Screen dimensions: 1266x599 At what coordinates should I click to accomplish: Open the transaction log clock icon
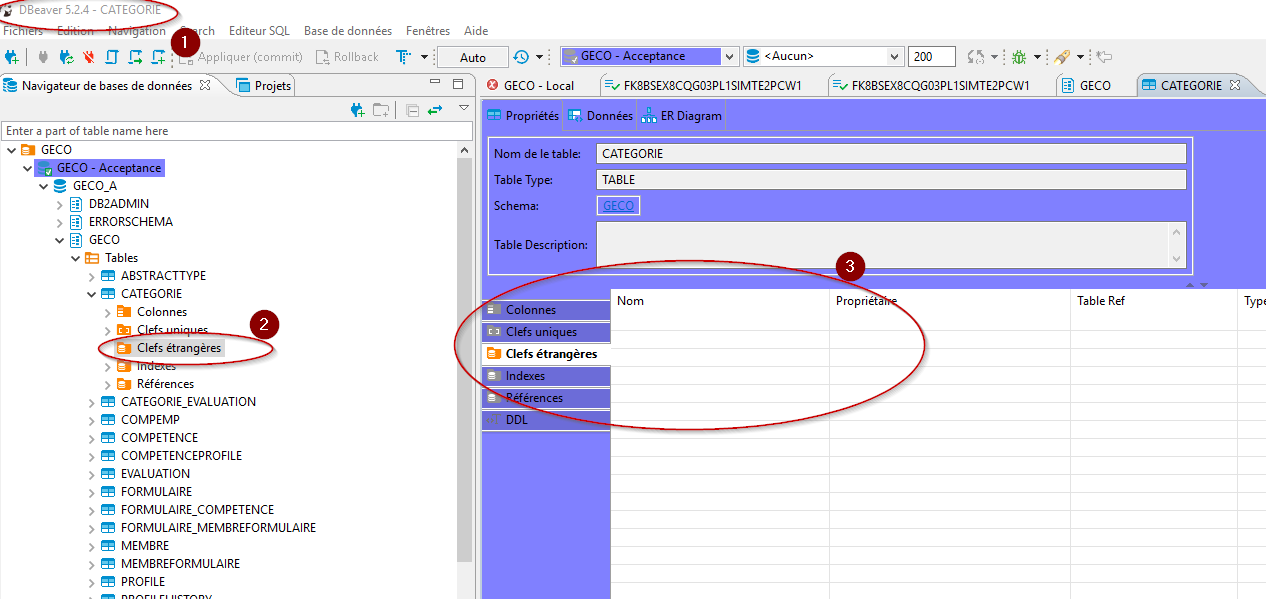click(521, 57)
